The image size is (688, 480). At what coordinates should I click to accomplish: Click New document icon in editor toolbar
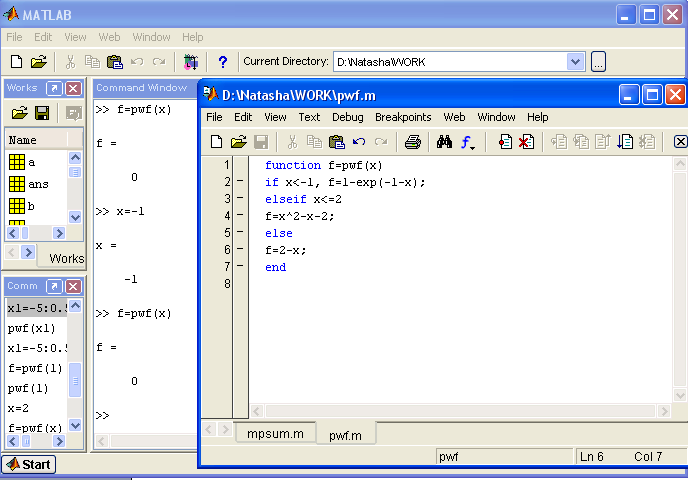click(216, 142)
